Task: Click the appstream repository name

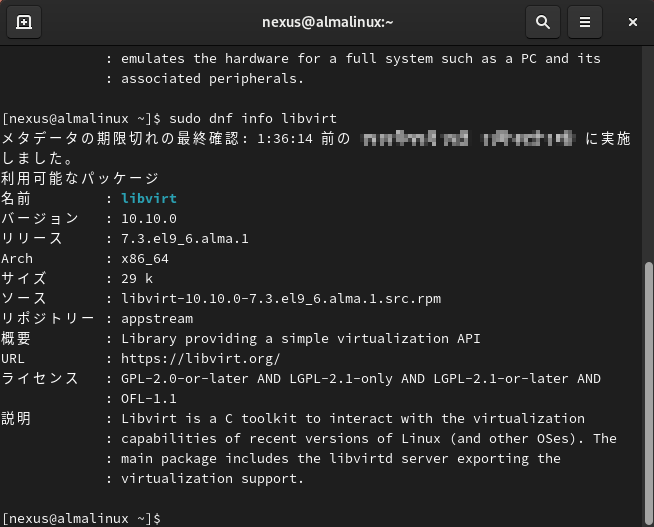Action: coord(156,318)
